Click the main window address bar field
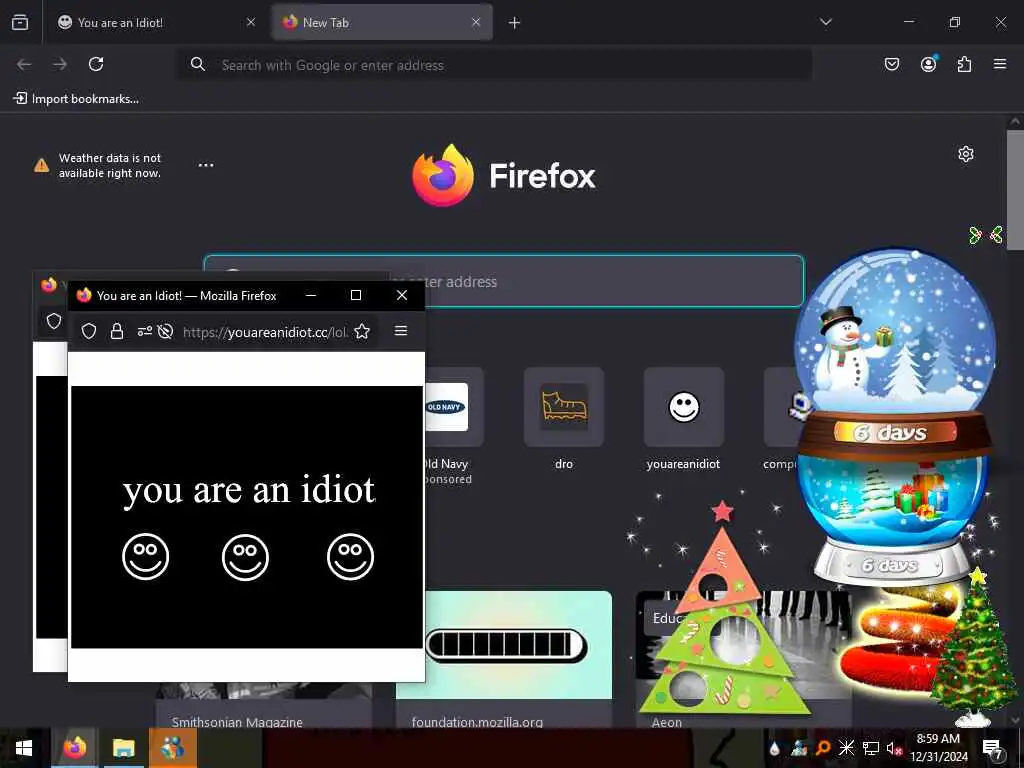The width and height of the screenshot is (1024, 768). 495,65
